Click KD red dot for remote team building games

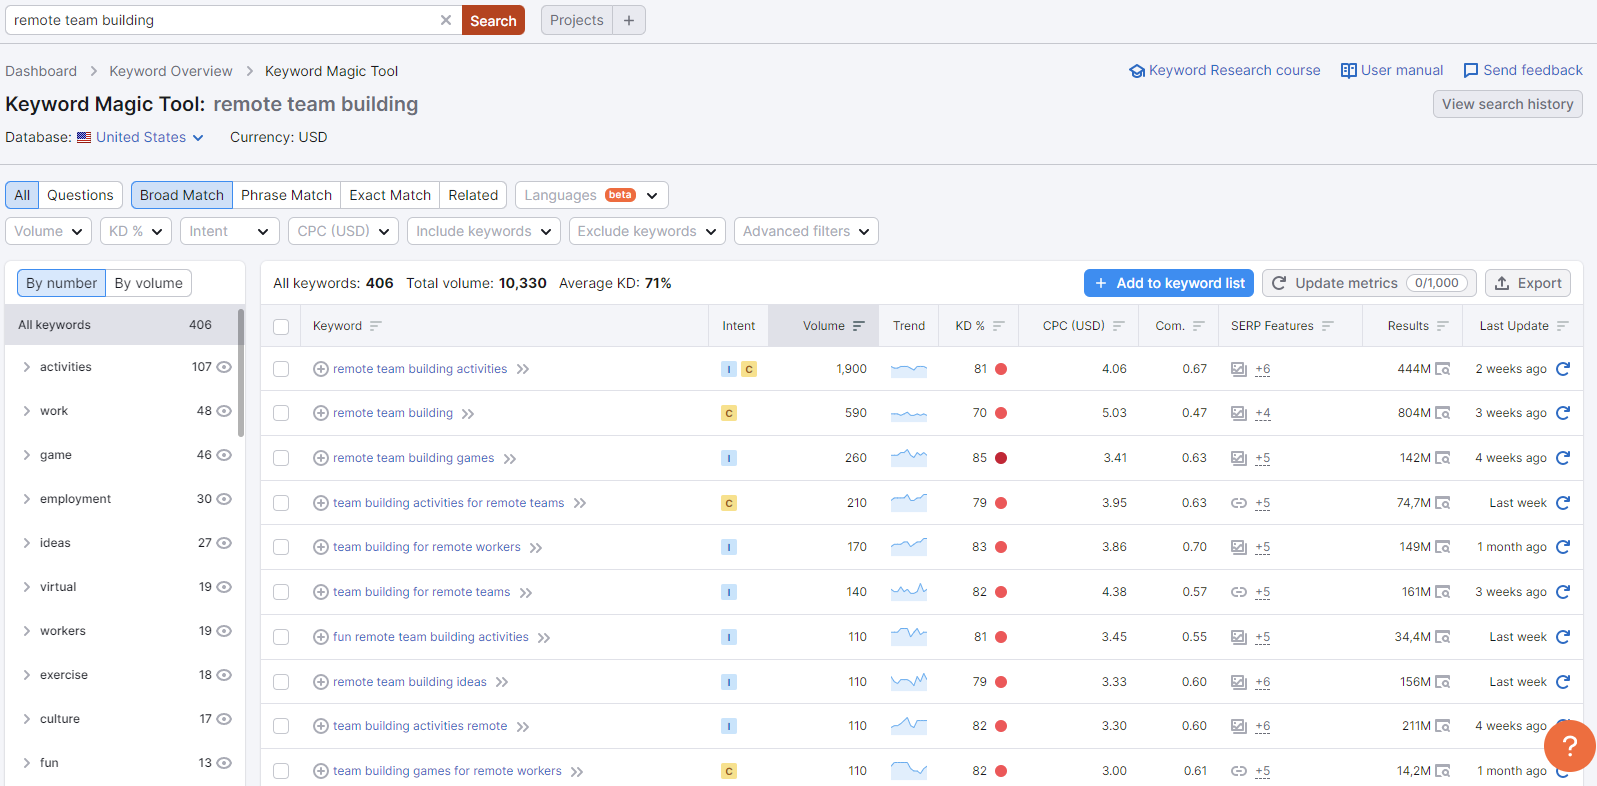tap(1001, 458)
